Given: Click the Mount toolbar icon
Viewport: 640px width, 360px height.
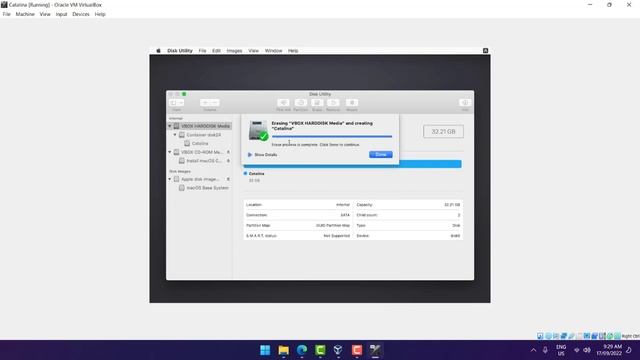Looking at the screenshot, I should [352, 103].
